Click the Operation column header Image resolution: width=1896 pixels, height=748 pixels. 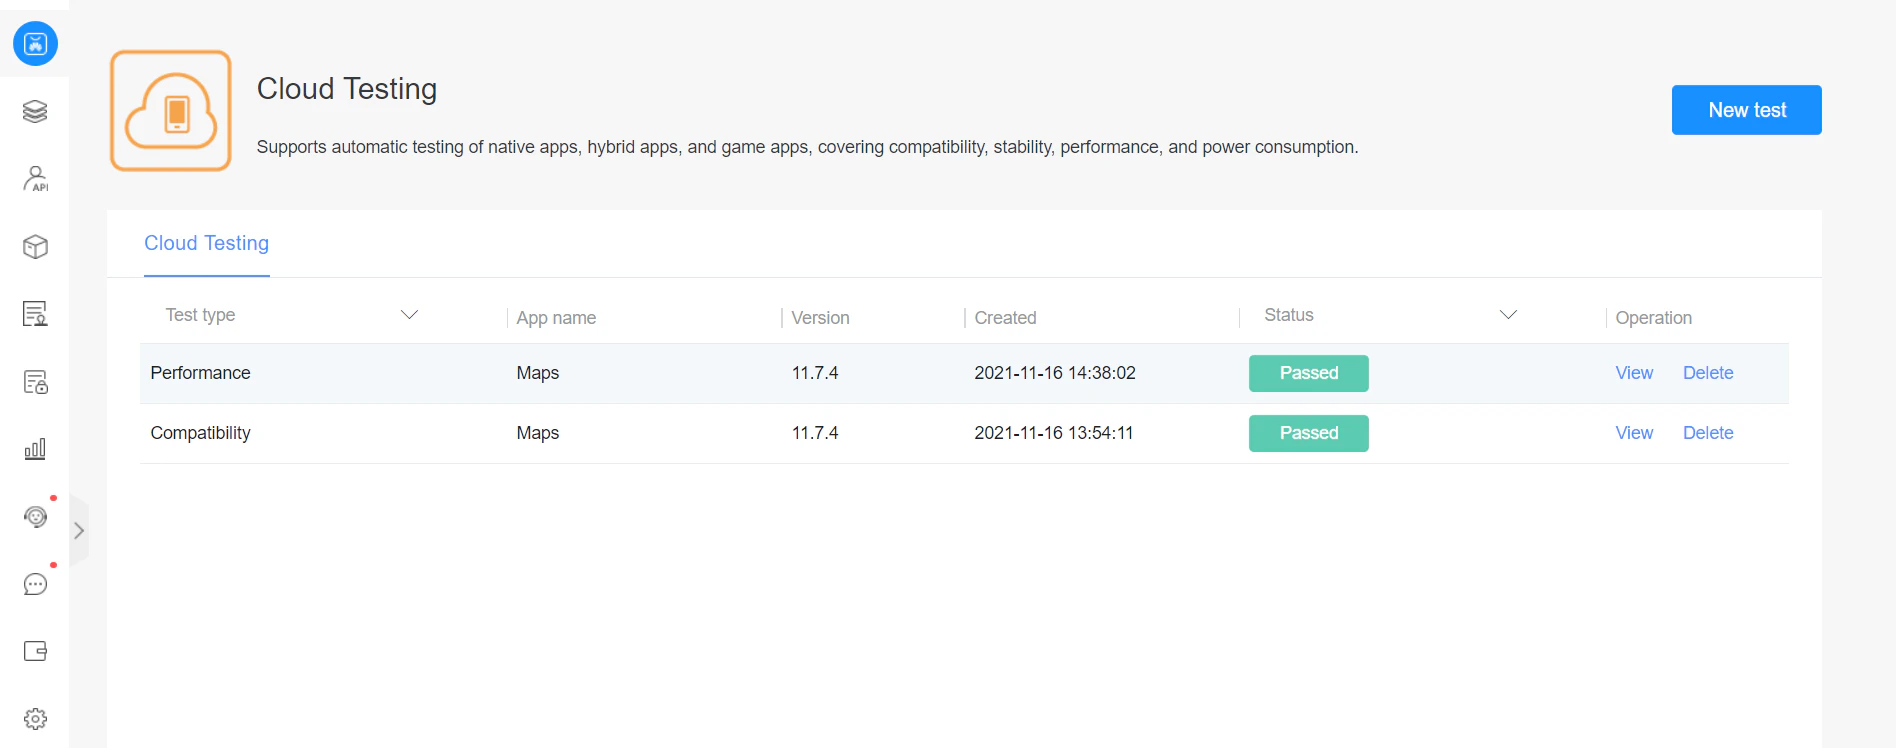pyautogui.click(x=1653, y=318)
